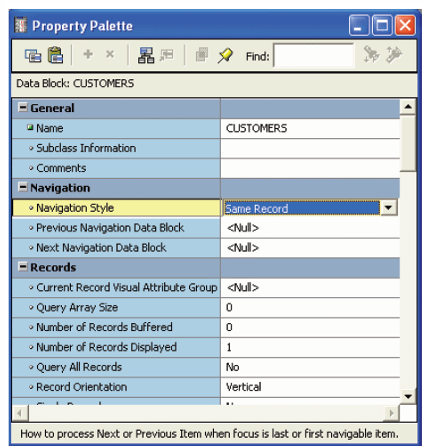Click Current Record Visual Attribute Group Null value
Viewport: 422px width, 447px height.
(310, 288)
